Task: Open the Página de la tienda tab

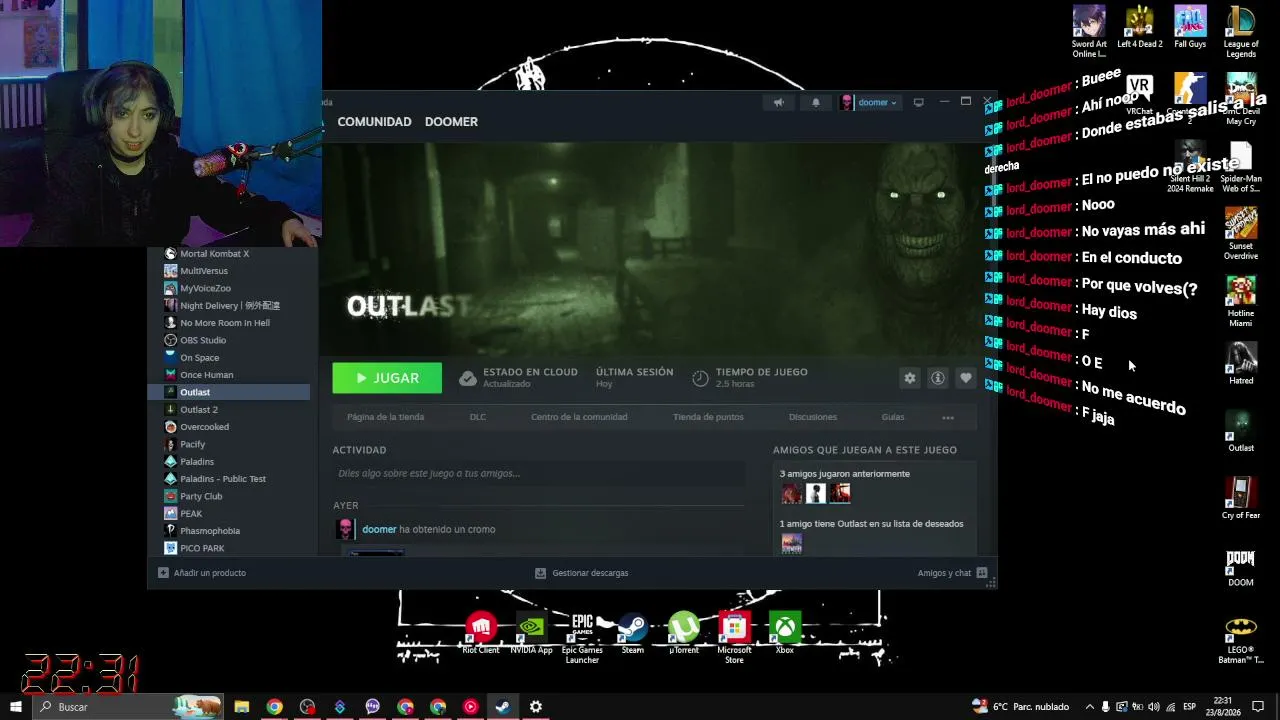Action: pyautogui.click(x=385, y=417)
